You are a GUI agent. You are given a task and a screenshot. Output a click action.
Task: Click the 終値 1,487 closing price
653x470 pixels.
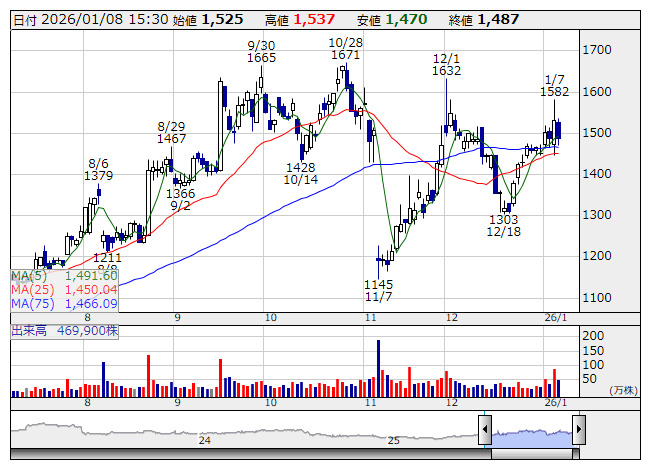(484, 20)
